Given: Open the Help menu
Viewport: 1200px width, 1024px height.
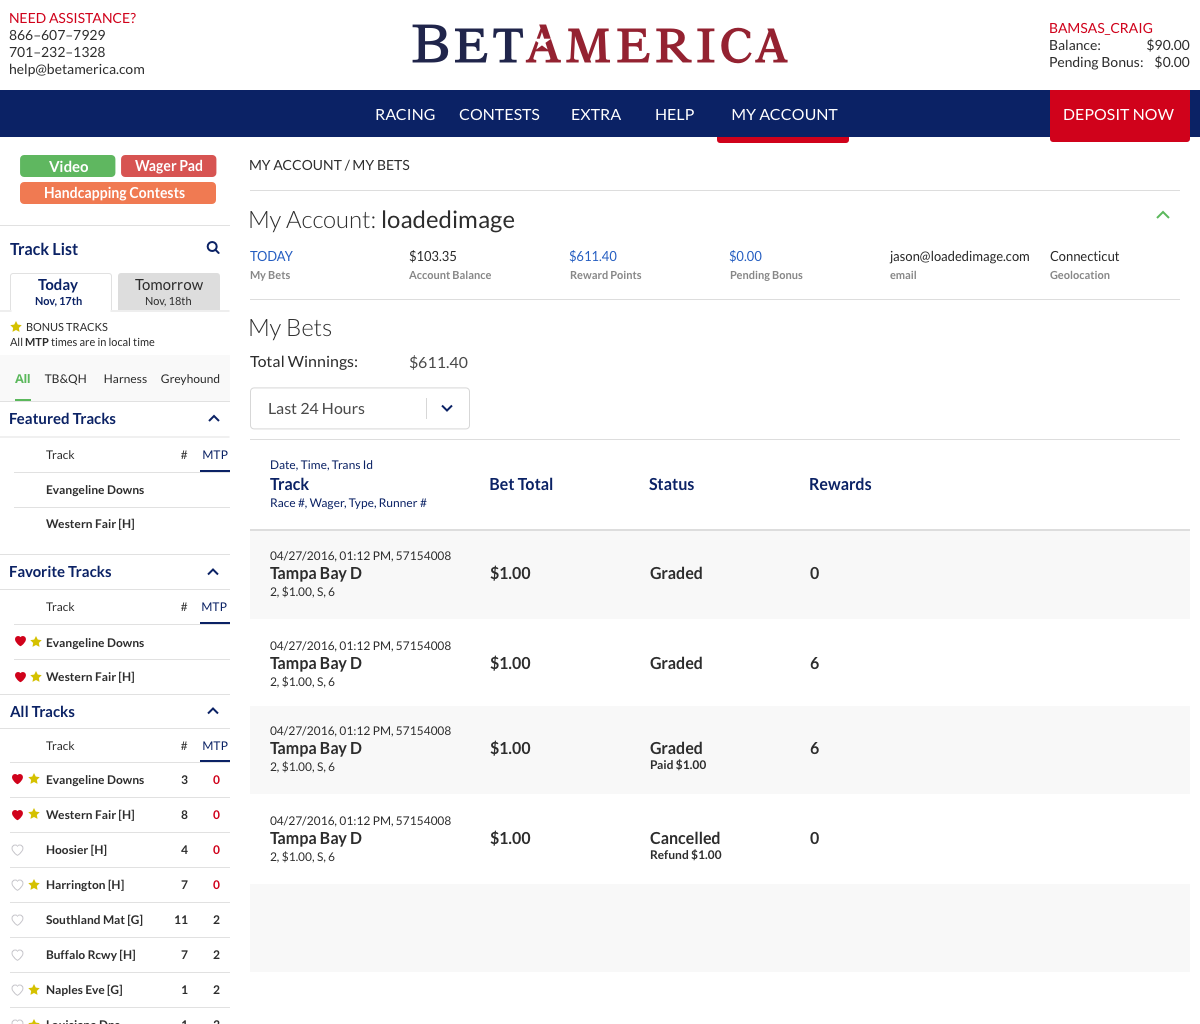Looking at the screenshot, I should coord(675,114).
